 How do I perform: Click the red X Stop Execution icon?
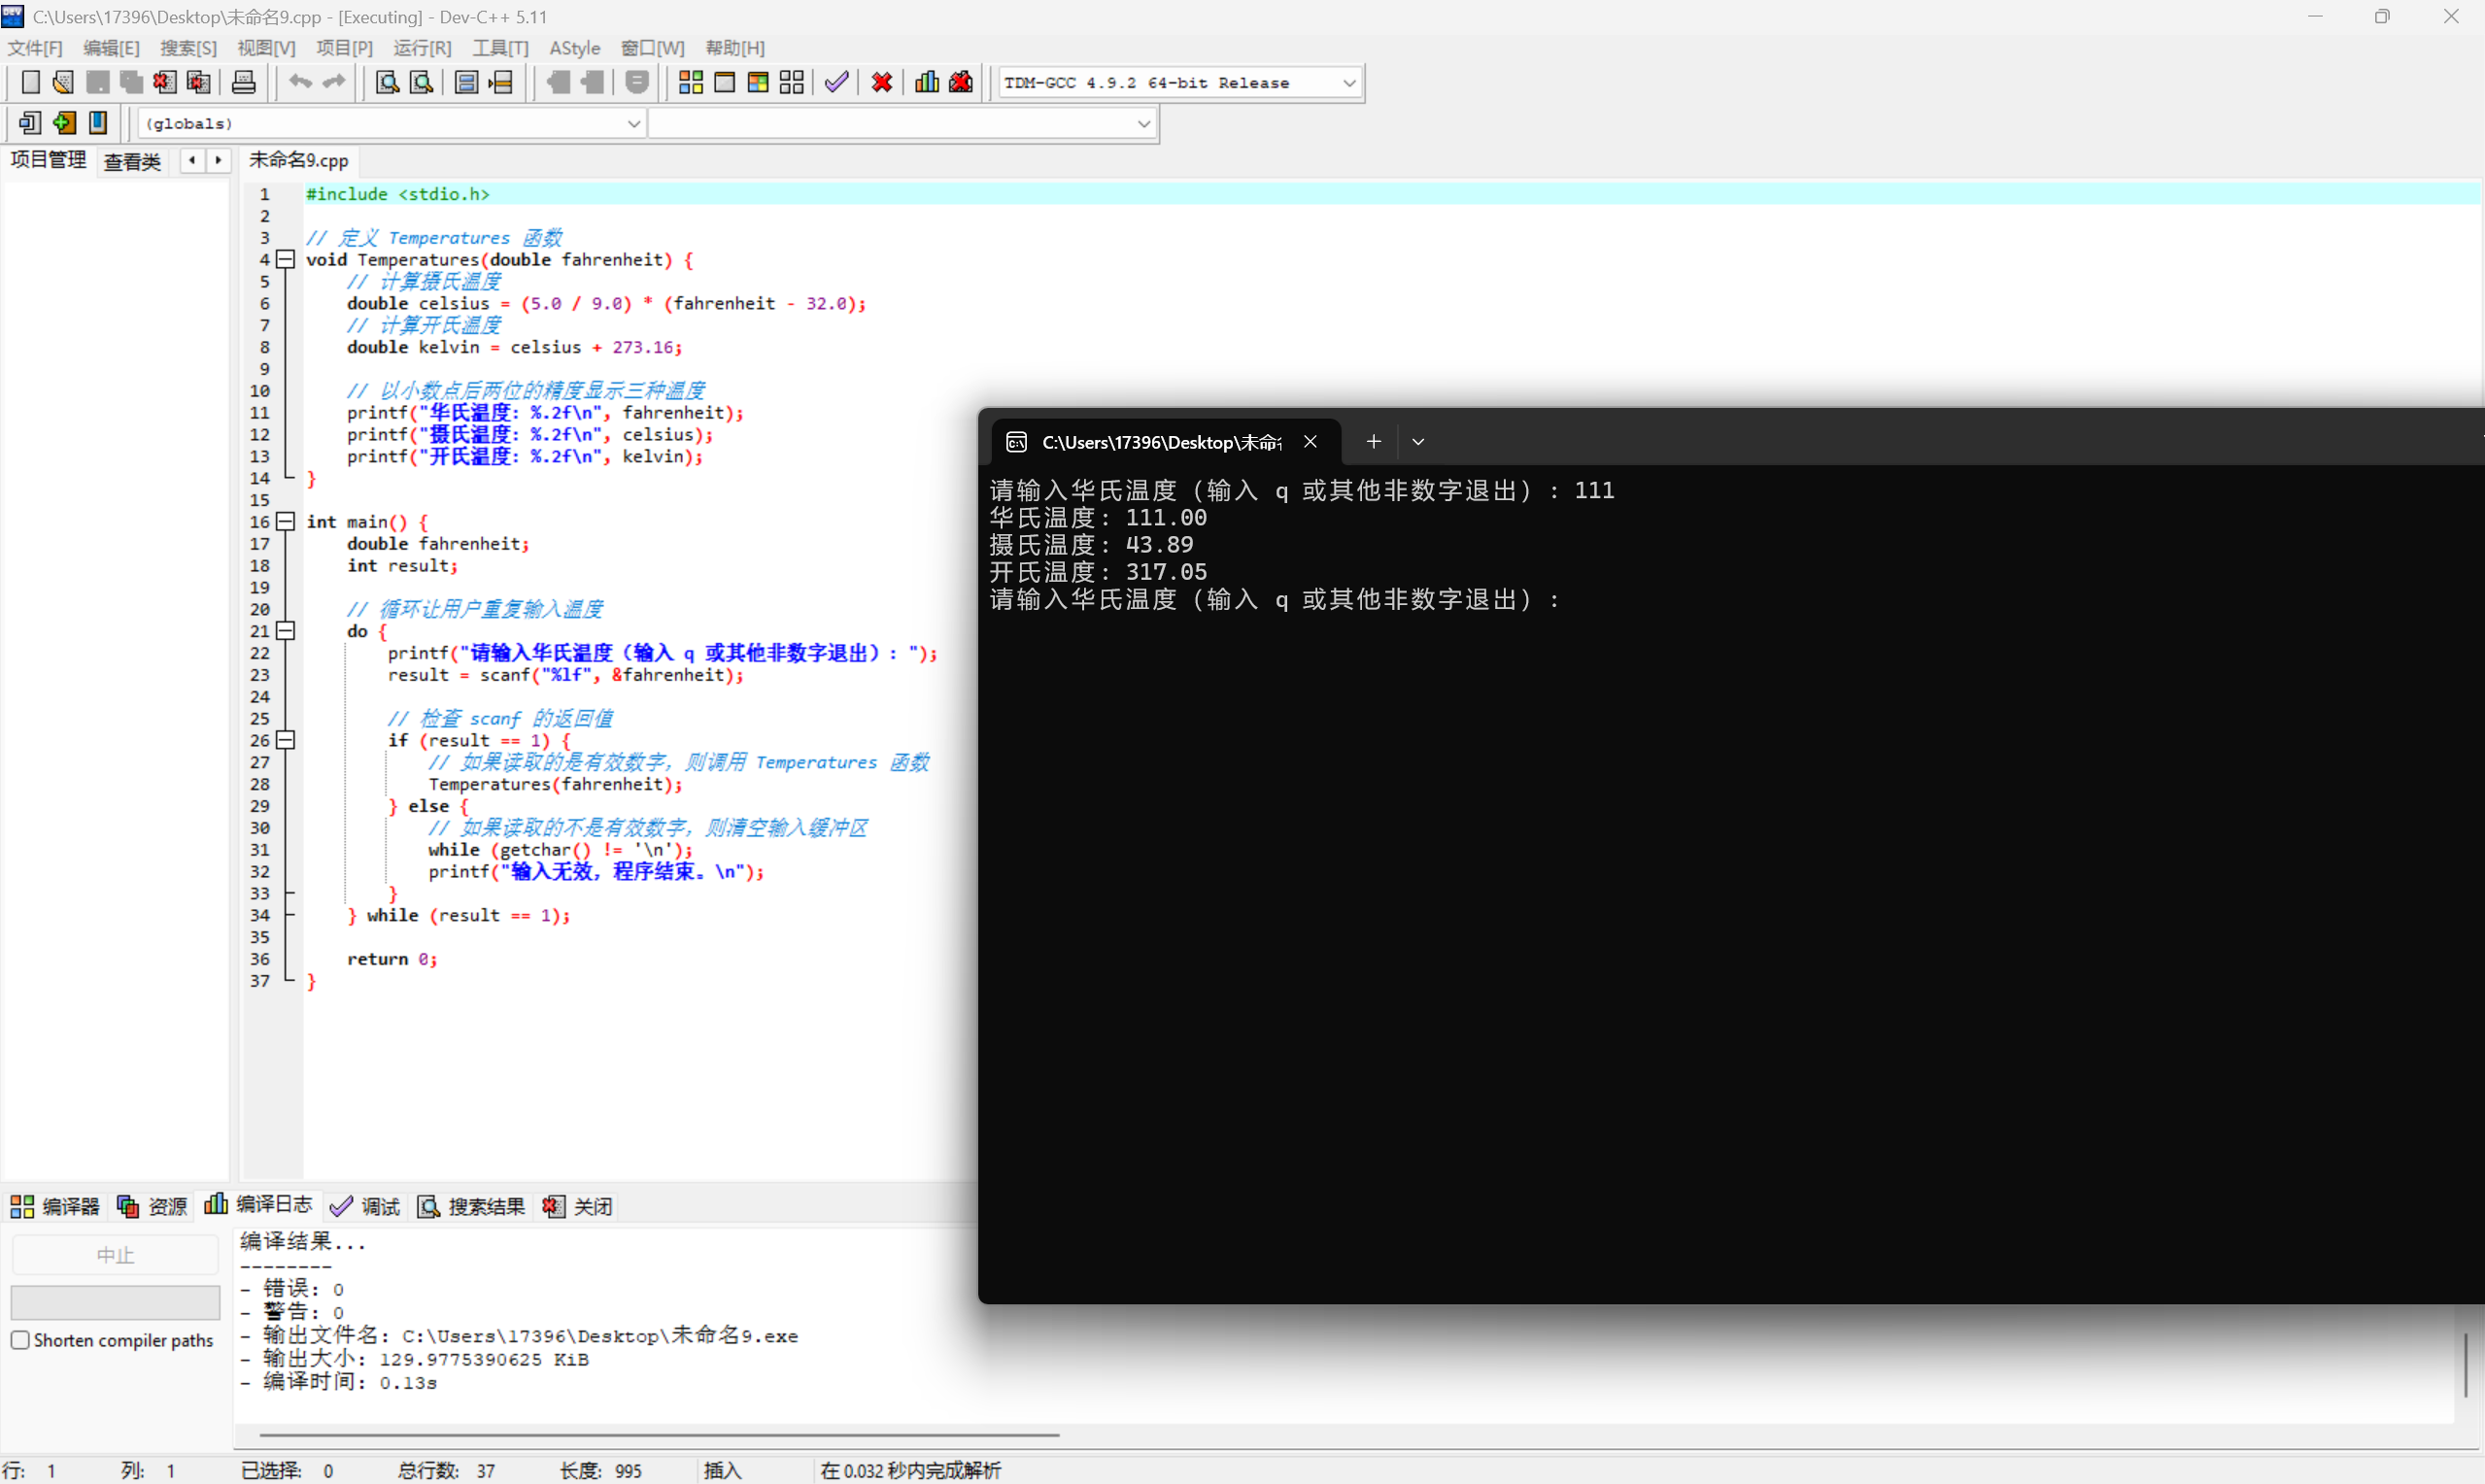tap(881, 82)
